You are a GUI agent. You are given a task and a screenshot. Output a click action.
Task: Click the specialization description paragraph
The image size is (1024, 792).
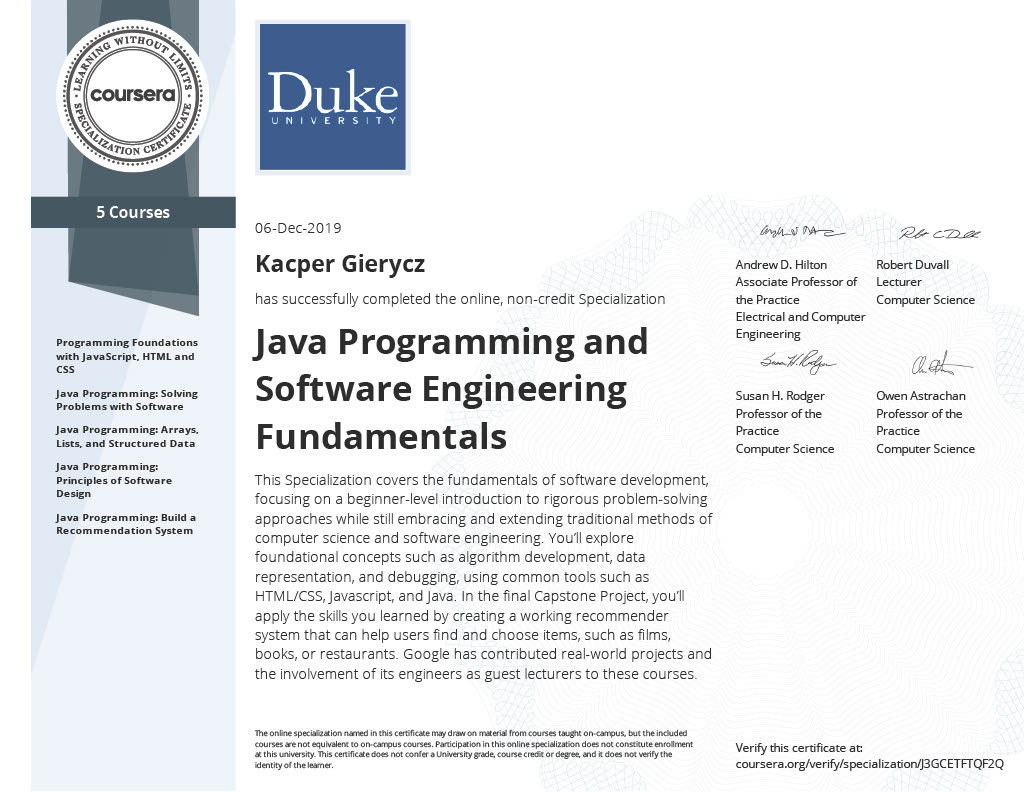point(483,577)
